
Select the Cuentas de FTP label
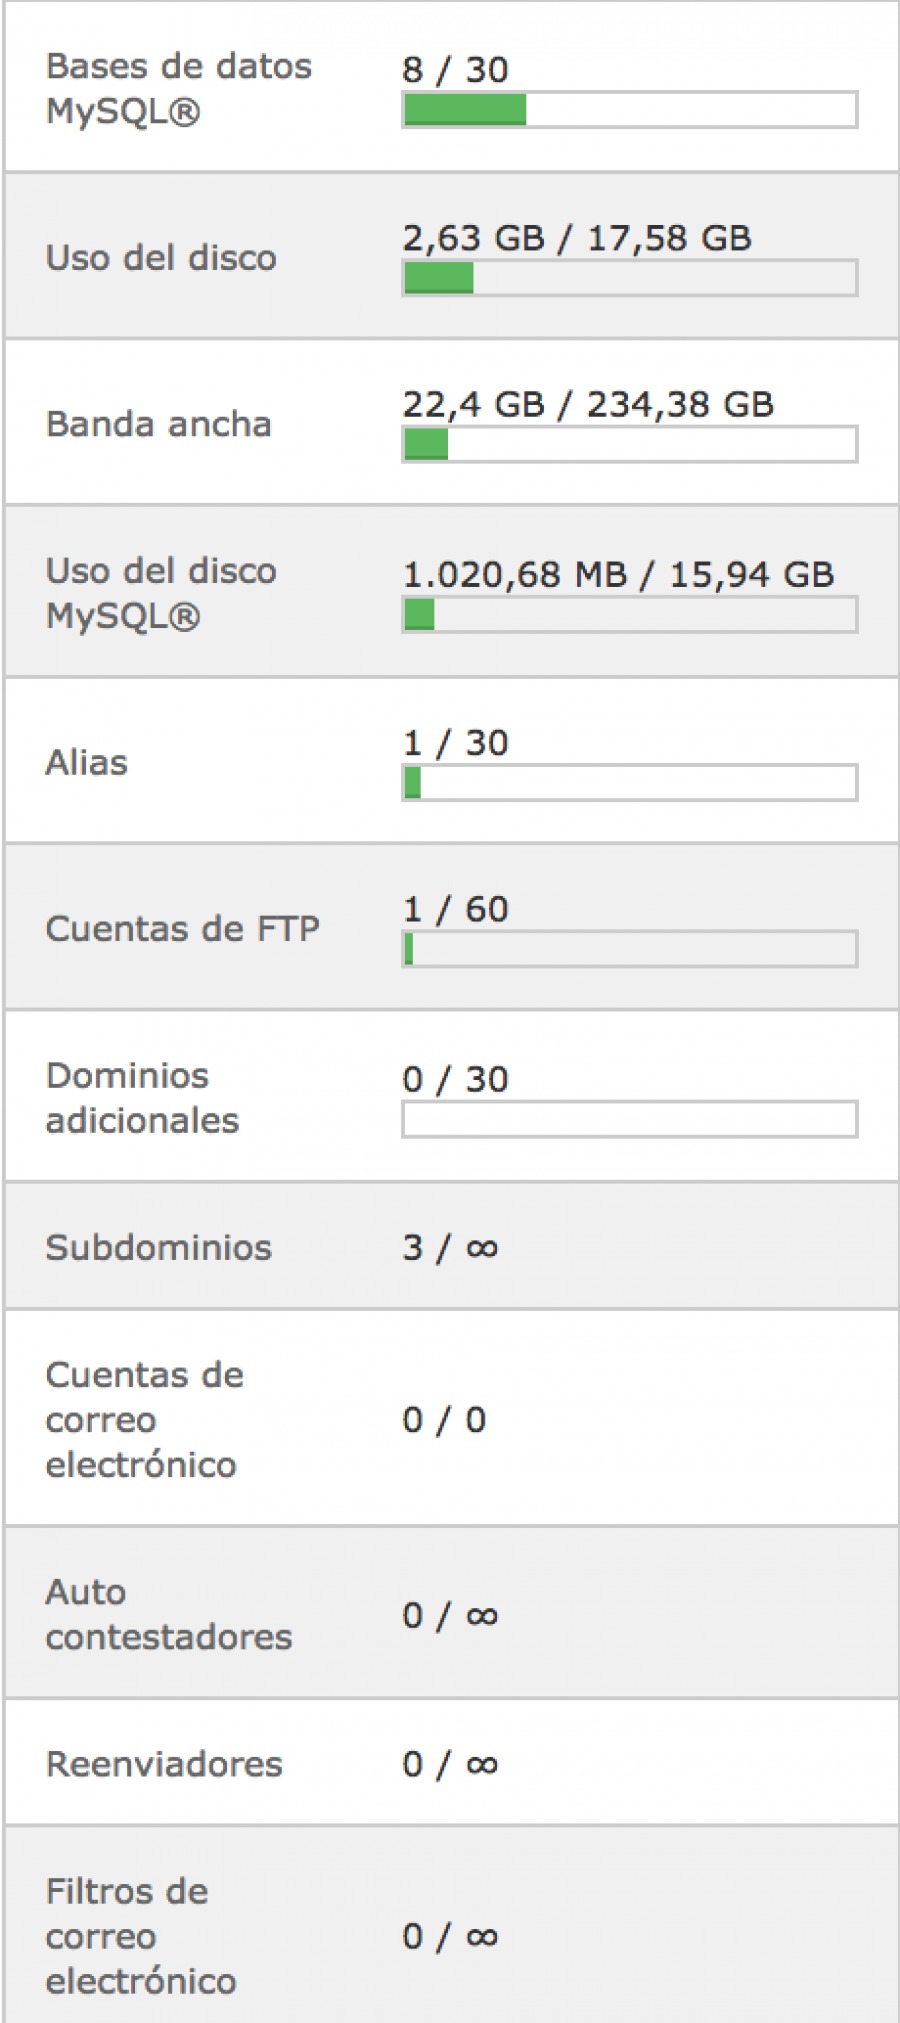coord(183,929)
